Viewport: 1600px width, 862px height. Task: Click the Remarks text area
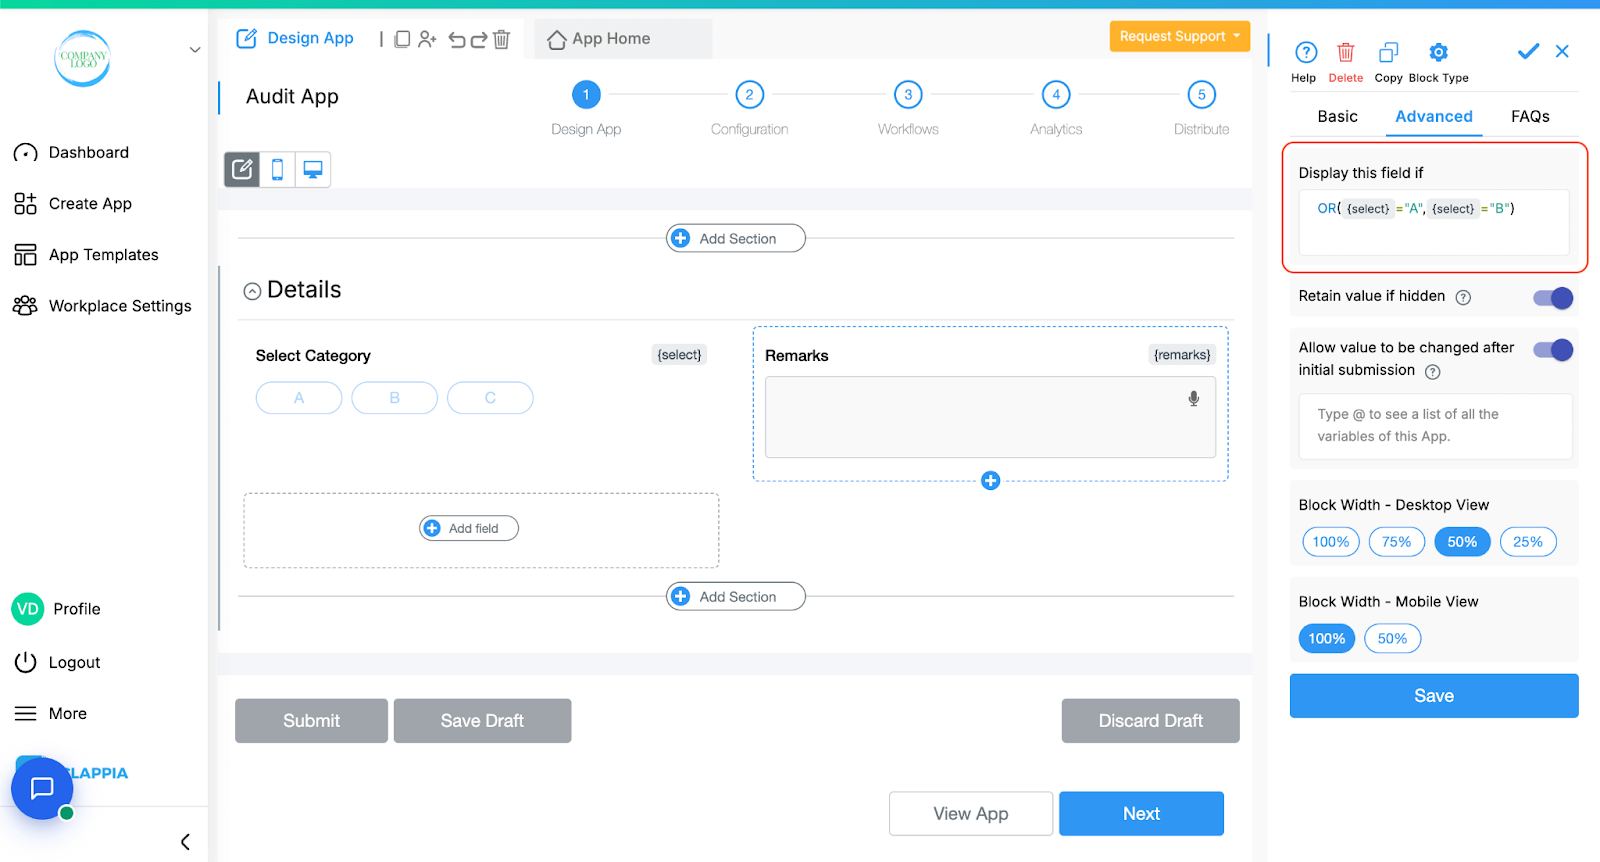click(x=990, y=417)
